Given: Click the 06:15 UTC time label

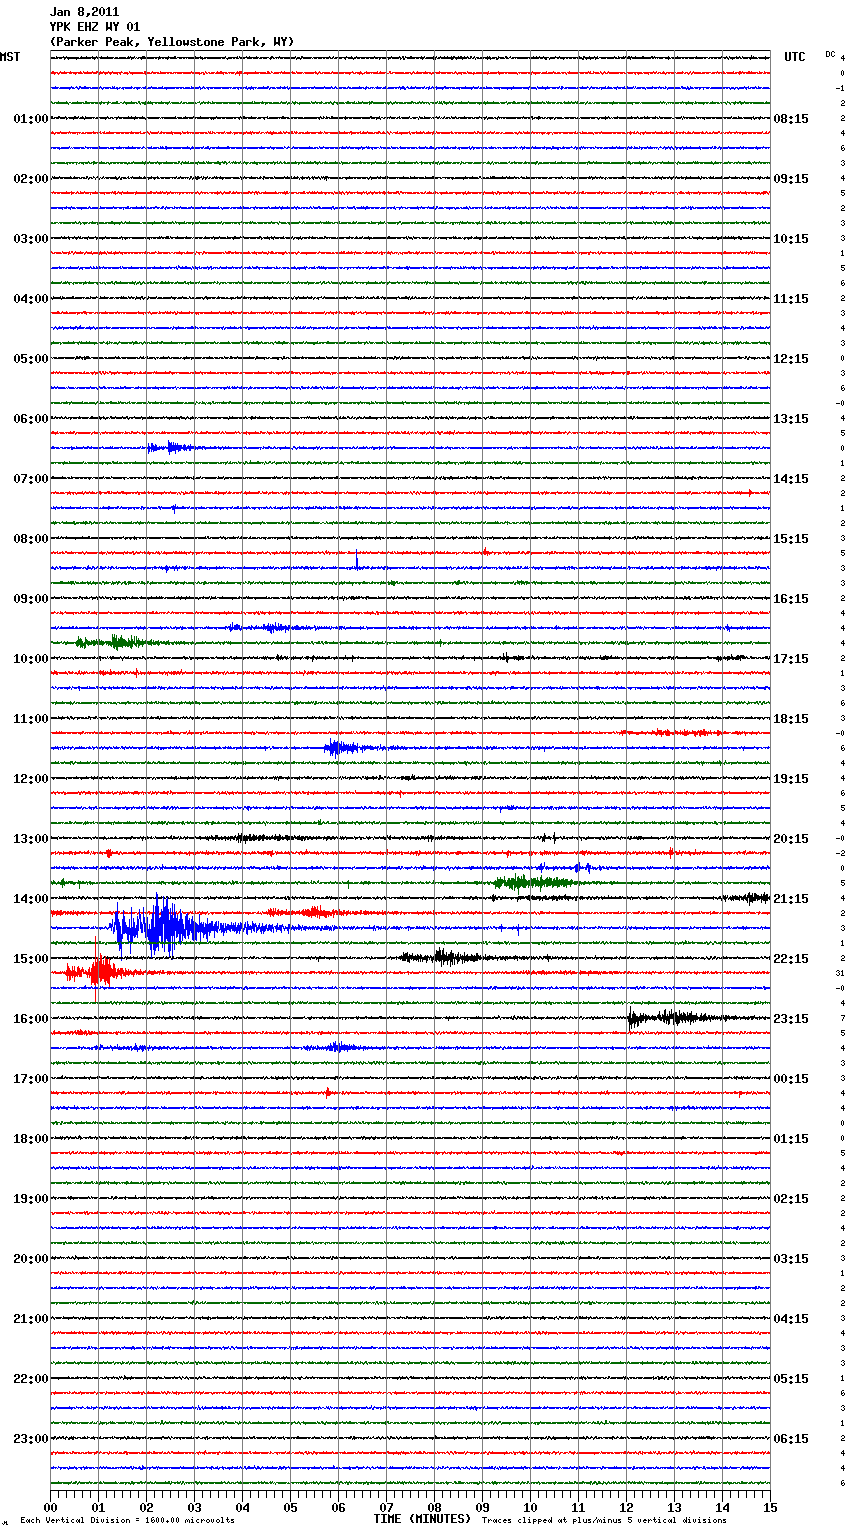Looking at the screenshot, I should [791, 1439].
